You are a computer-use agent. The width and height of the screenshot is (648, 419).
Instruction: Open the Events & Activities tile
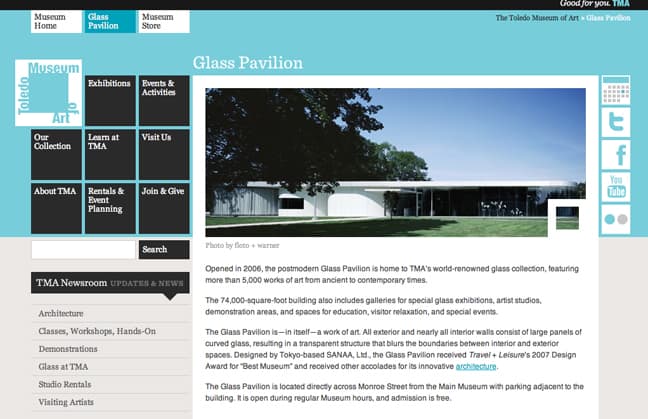pyautogui.click(x=164, y=100)
